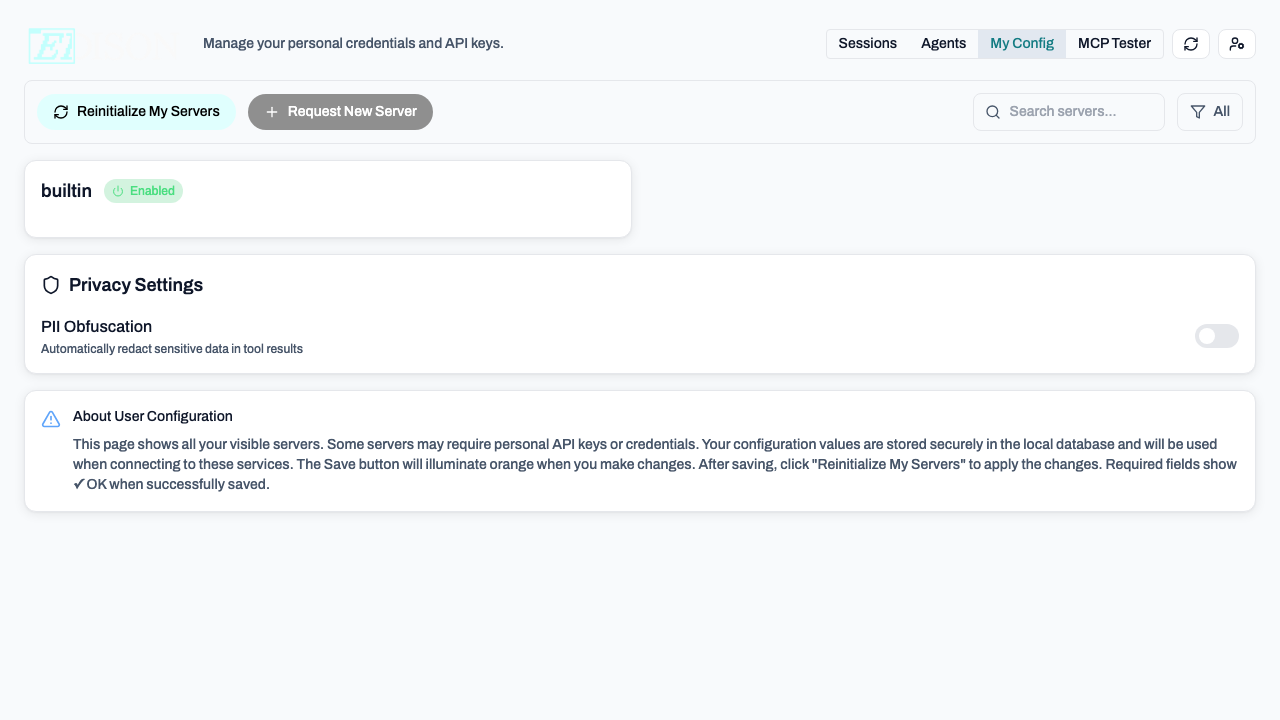Click the Search servers input field
Image resolution: width=1280 pixels, height=720 pixels.
click(1068, 112)
